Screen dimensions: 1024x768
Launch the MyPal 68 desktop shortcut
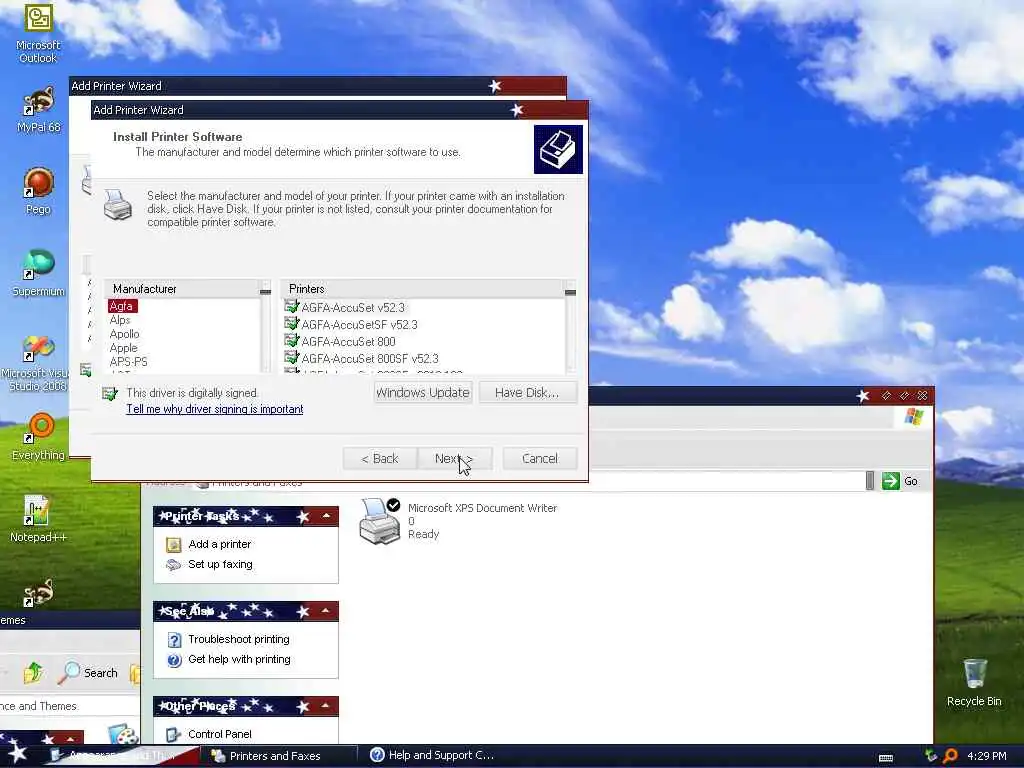(38, 110)
